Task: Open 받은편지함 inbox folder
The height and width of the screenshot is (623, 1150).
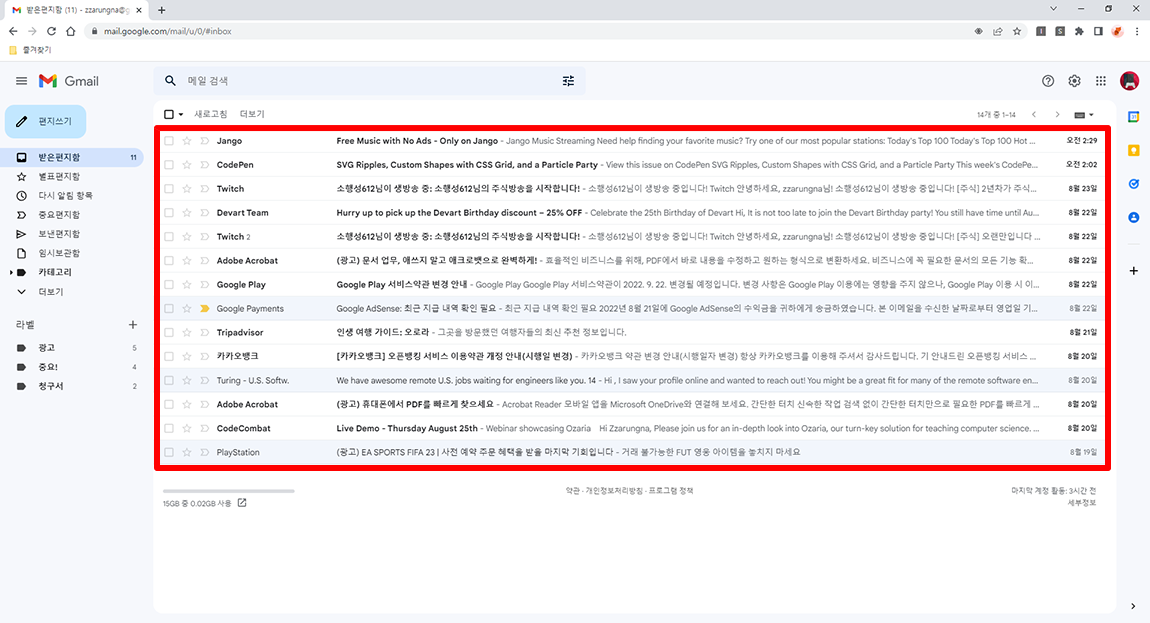Action: click(x=72, y=157)
